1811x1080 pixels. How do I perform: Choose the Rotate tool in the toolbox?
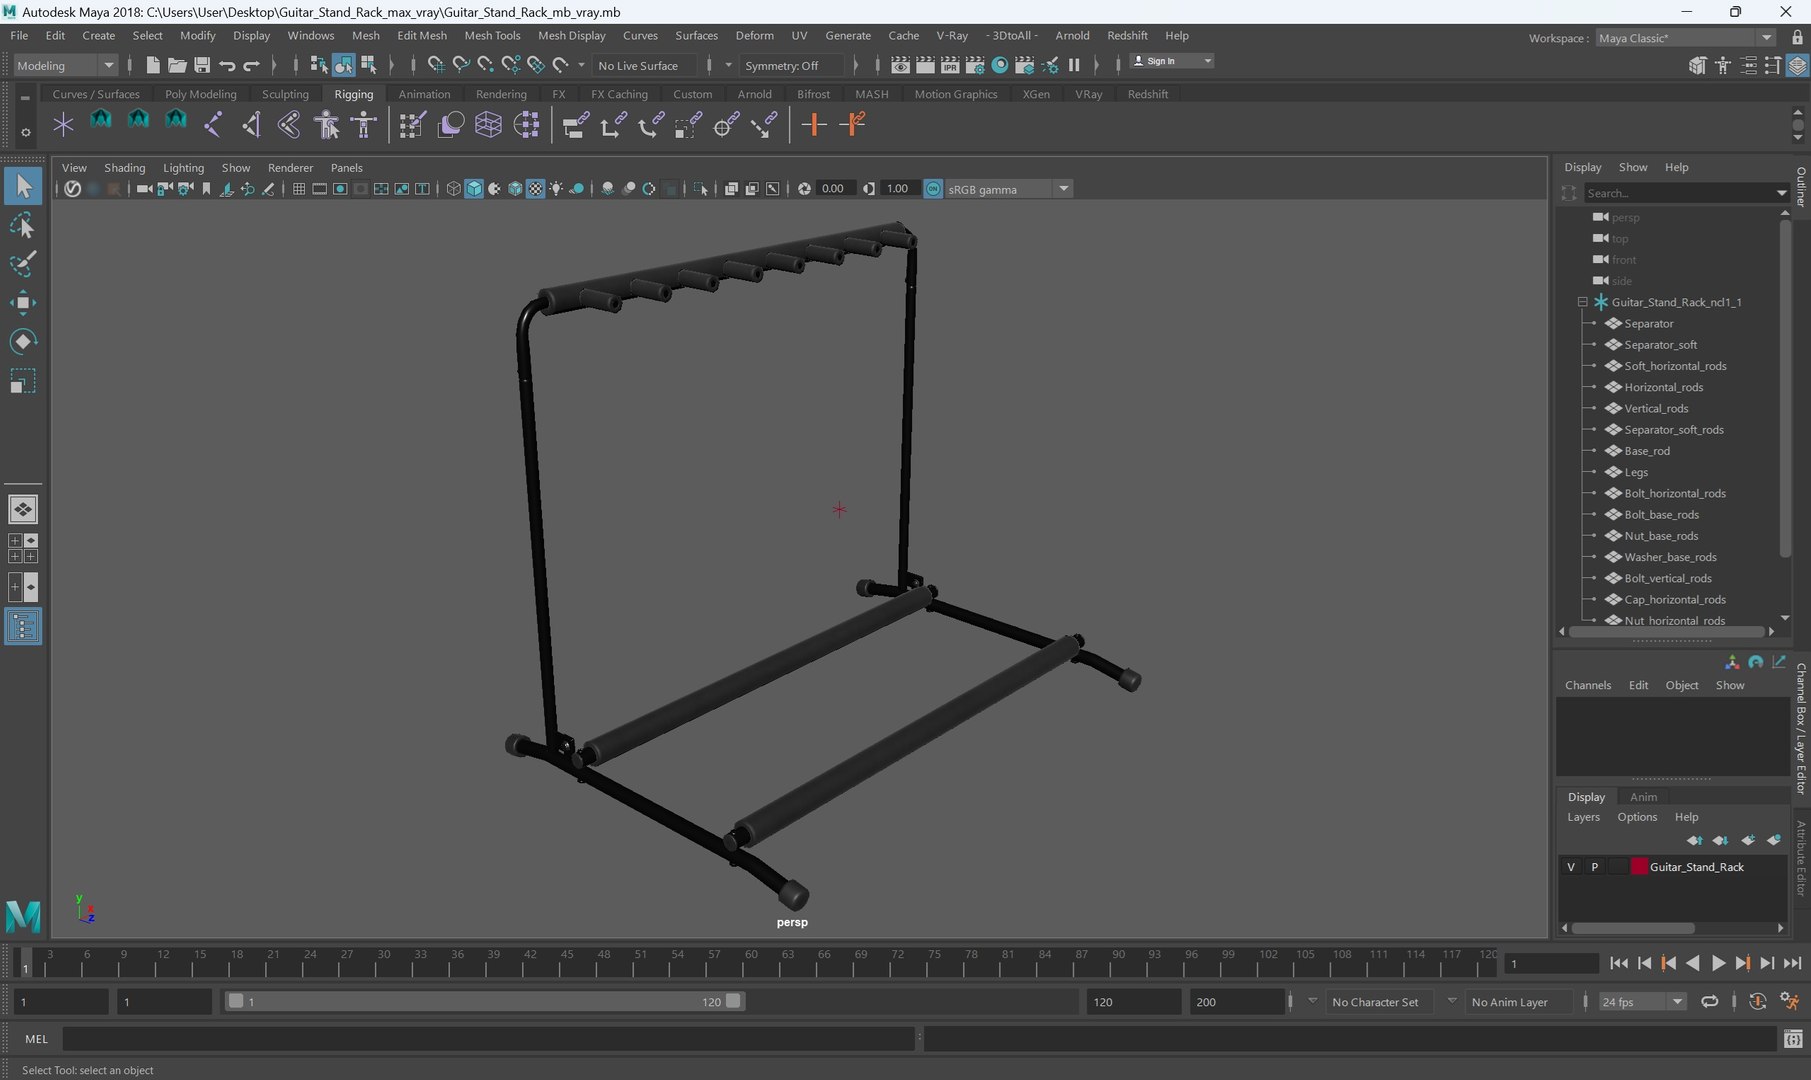click(x=23, y=342)
